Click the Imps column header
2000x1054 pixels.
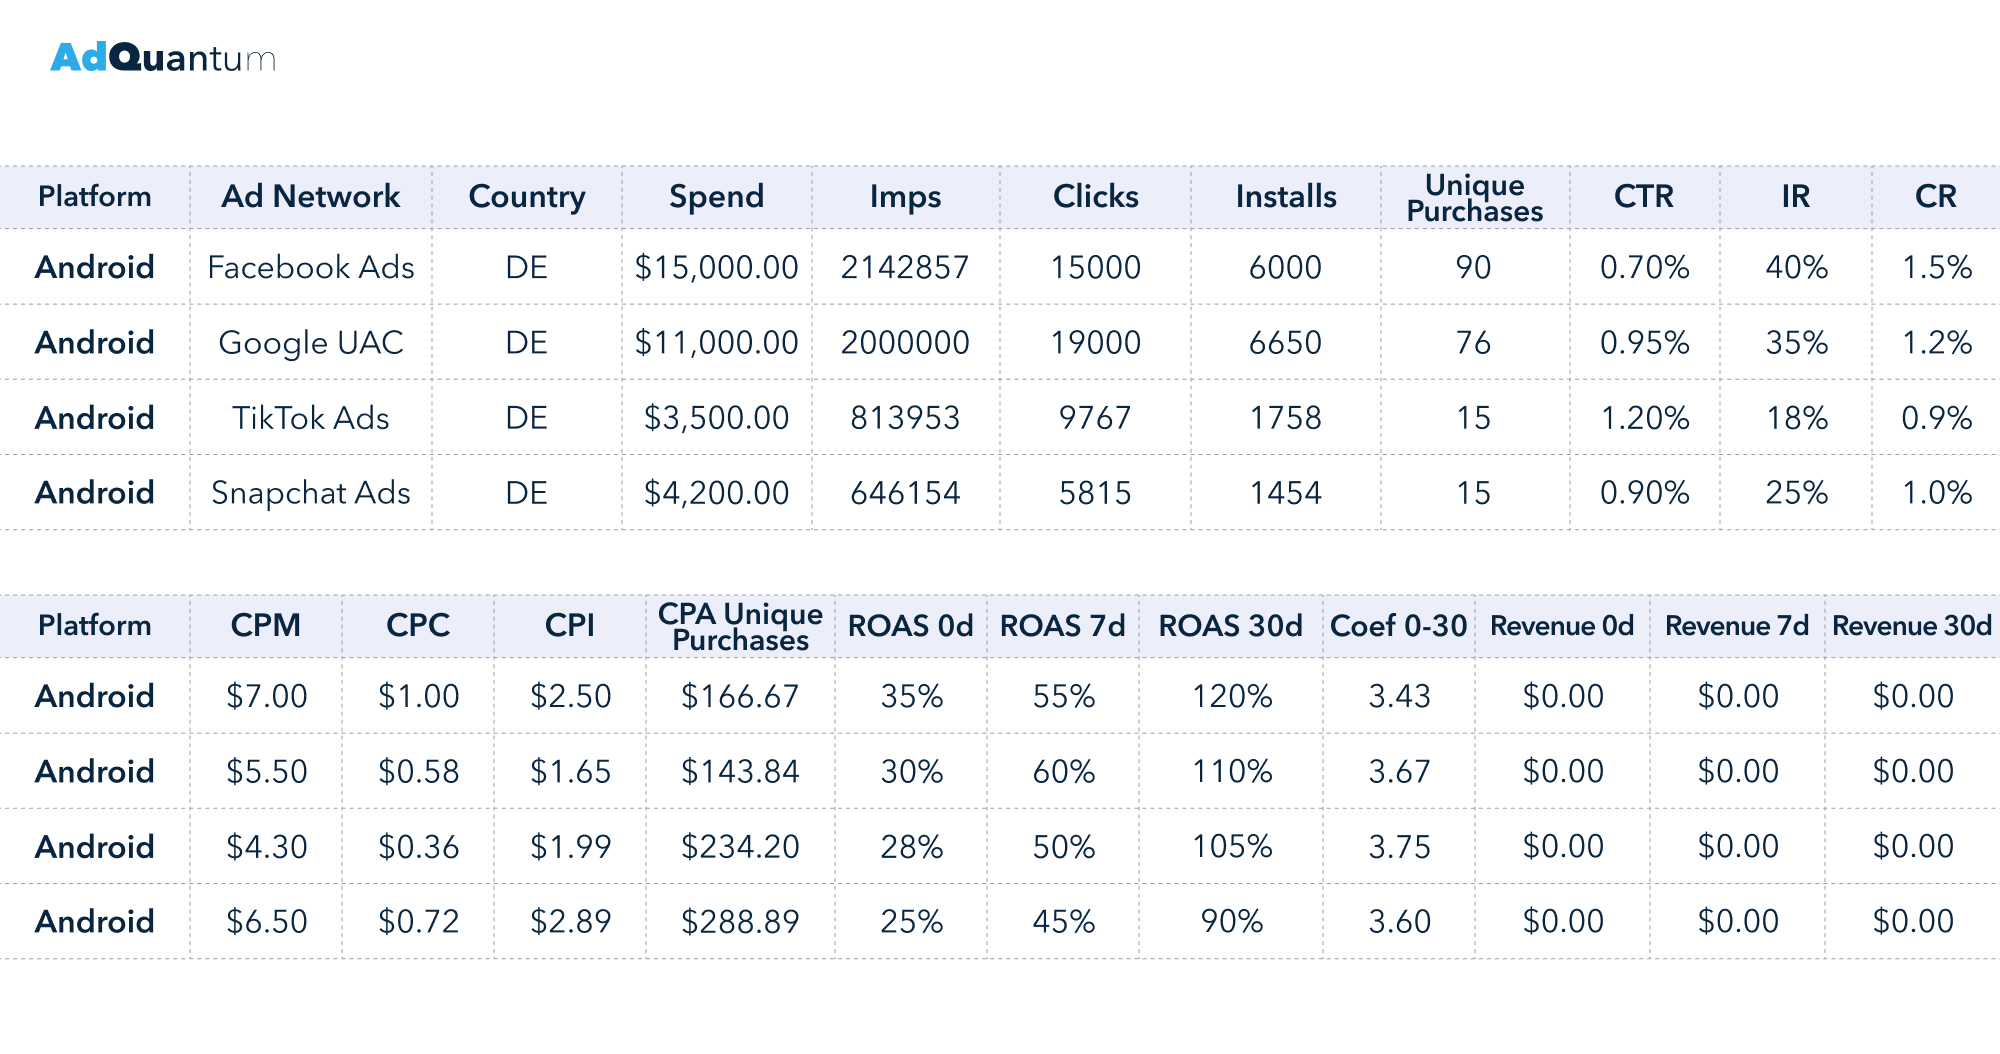[x=905, y=197]
